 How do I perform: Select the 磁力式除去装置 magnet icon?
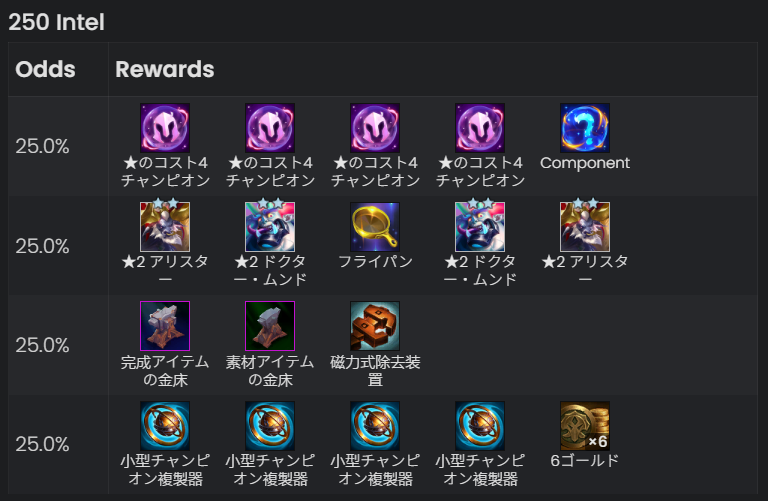coord(375,326)
